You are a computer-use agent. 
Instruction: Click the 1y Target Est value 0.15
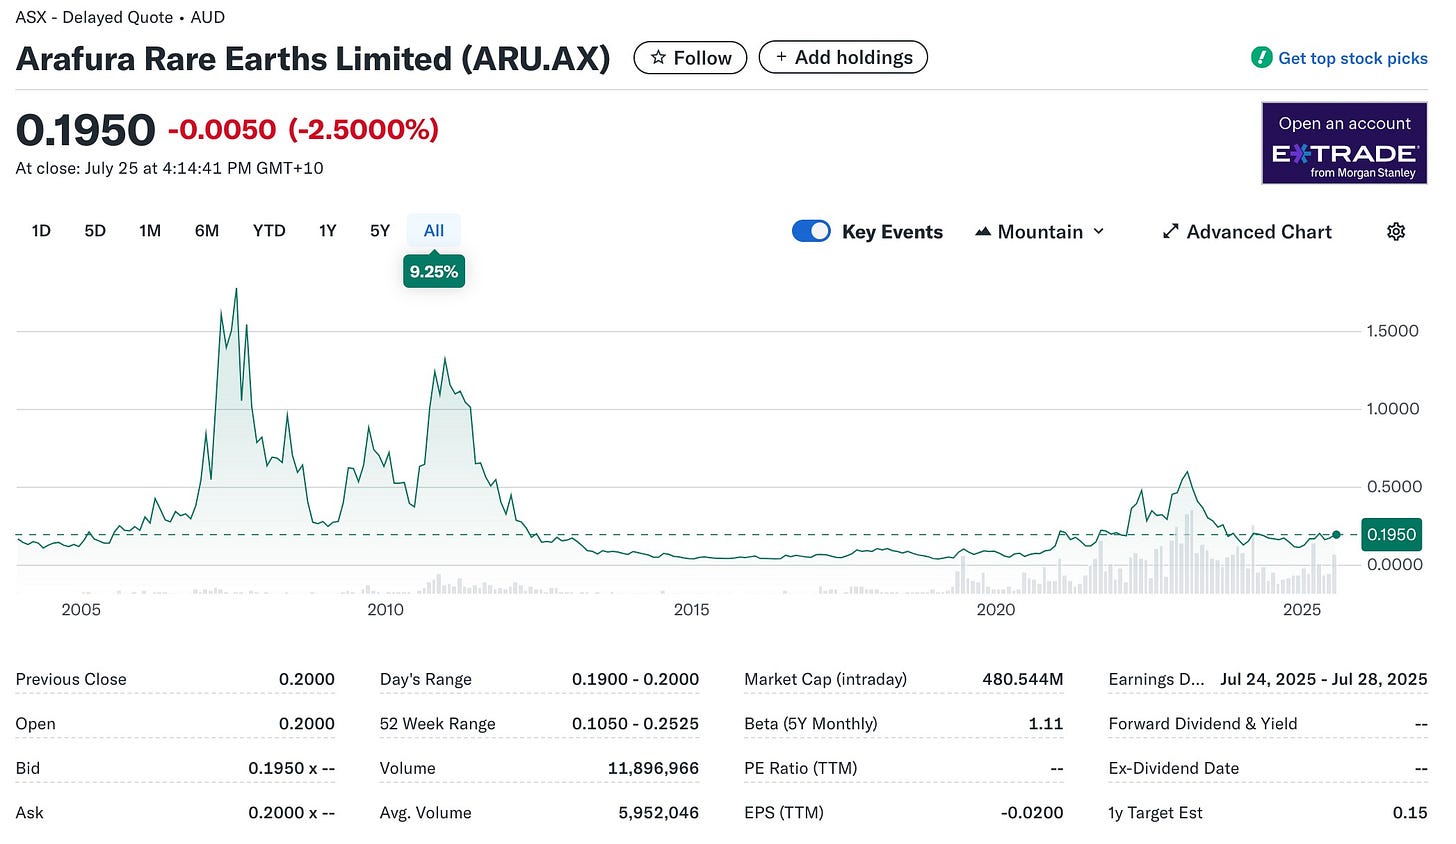[x=1410, y=813]
